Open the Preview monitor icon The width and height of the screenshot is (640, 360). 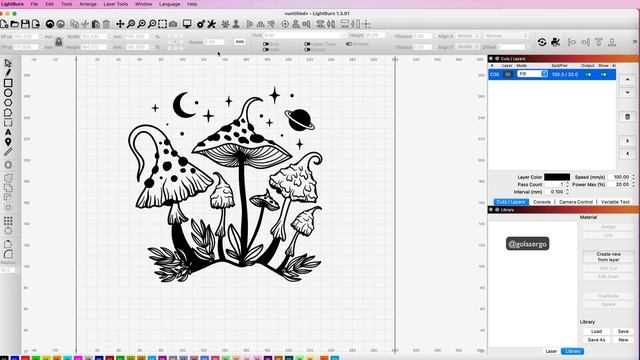click(187, 24)
